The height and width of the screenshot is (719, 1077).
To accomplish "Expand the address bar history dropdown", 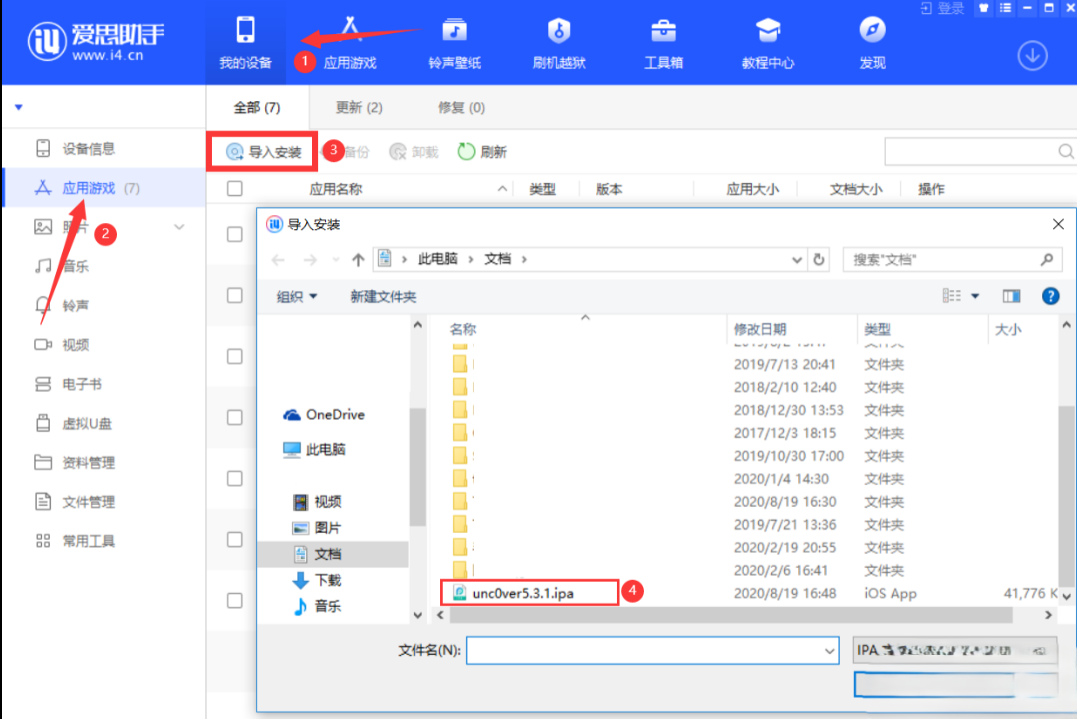I will click(796, 260).
